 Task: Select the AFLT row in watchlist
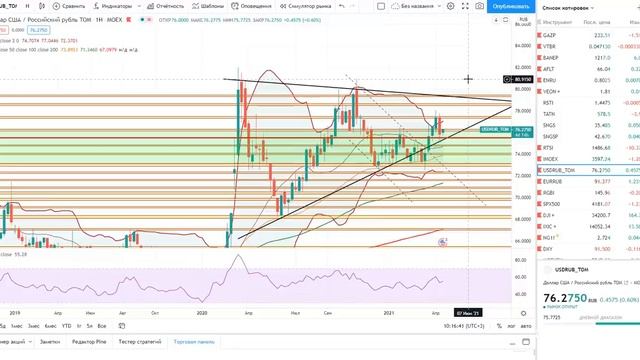(589, 69)
